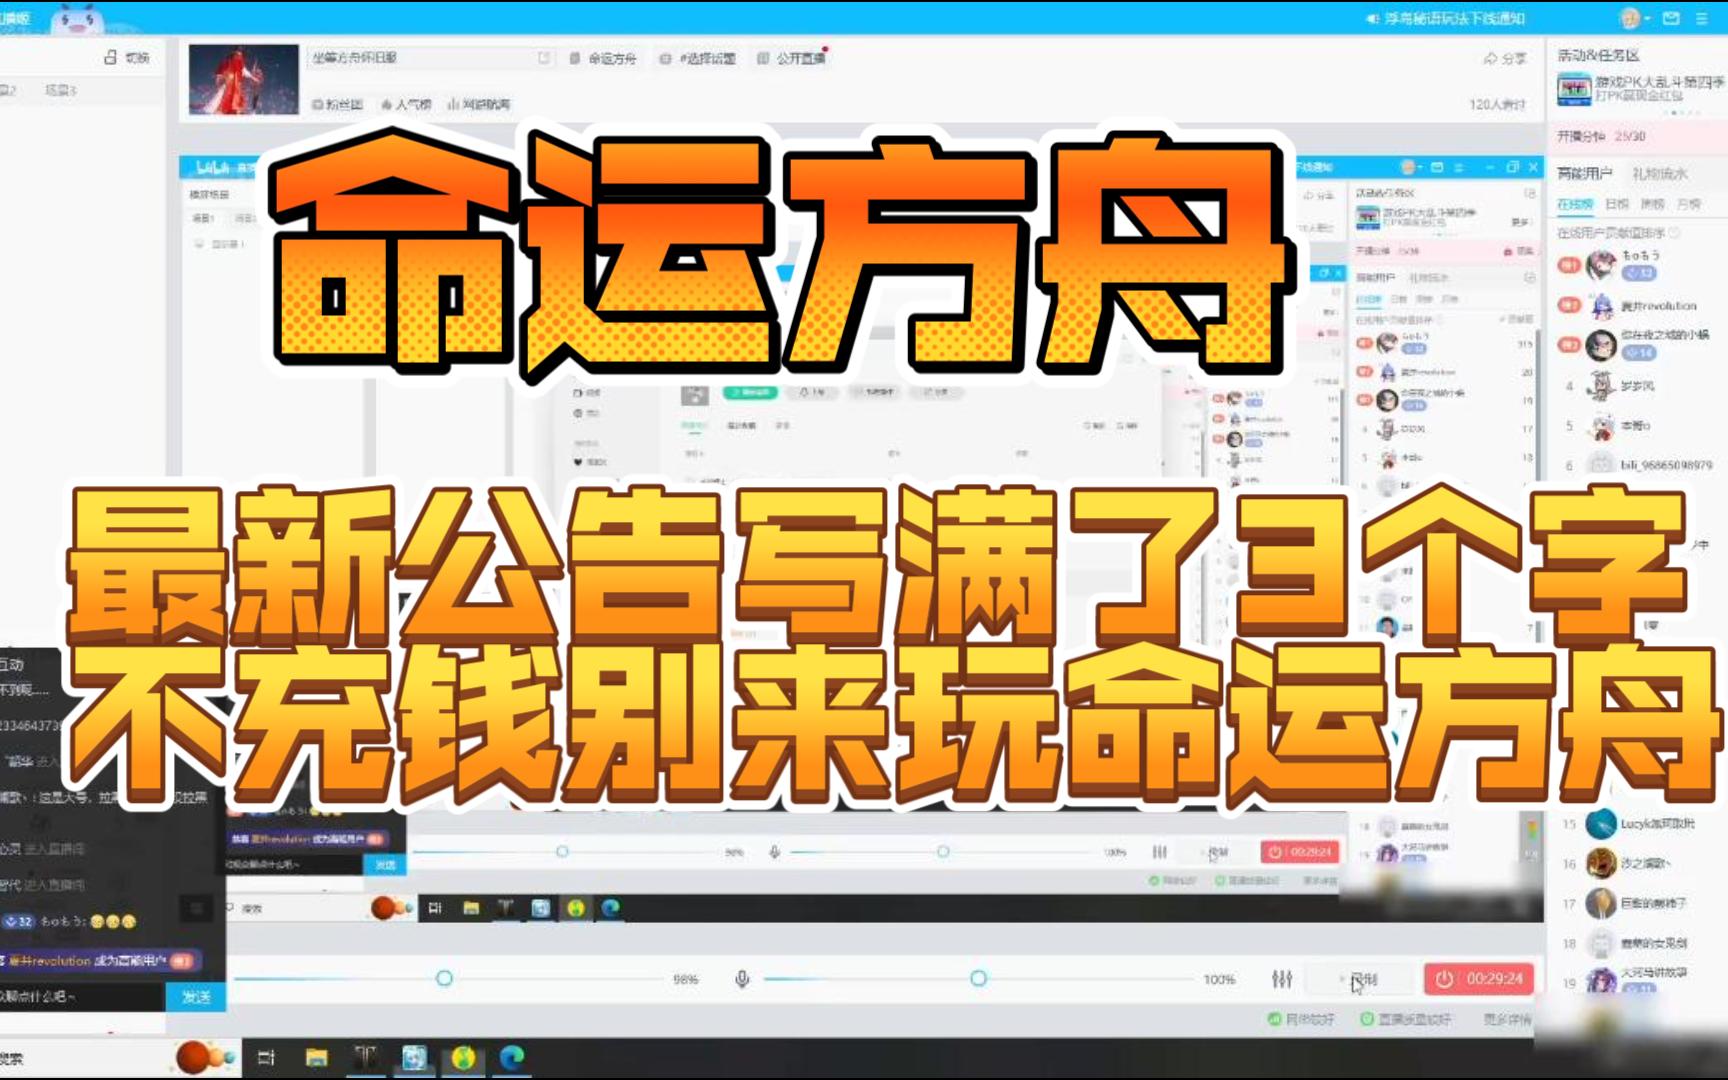Select the 日榜 ranking tab
1728x1080 pixels.
coord(1617,204)
